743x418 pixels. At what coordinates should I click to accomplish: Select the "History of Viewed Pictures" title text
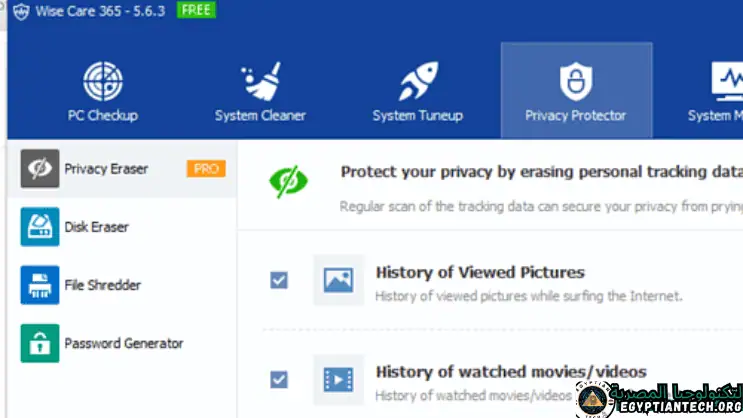coord(480,272)
